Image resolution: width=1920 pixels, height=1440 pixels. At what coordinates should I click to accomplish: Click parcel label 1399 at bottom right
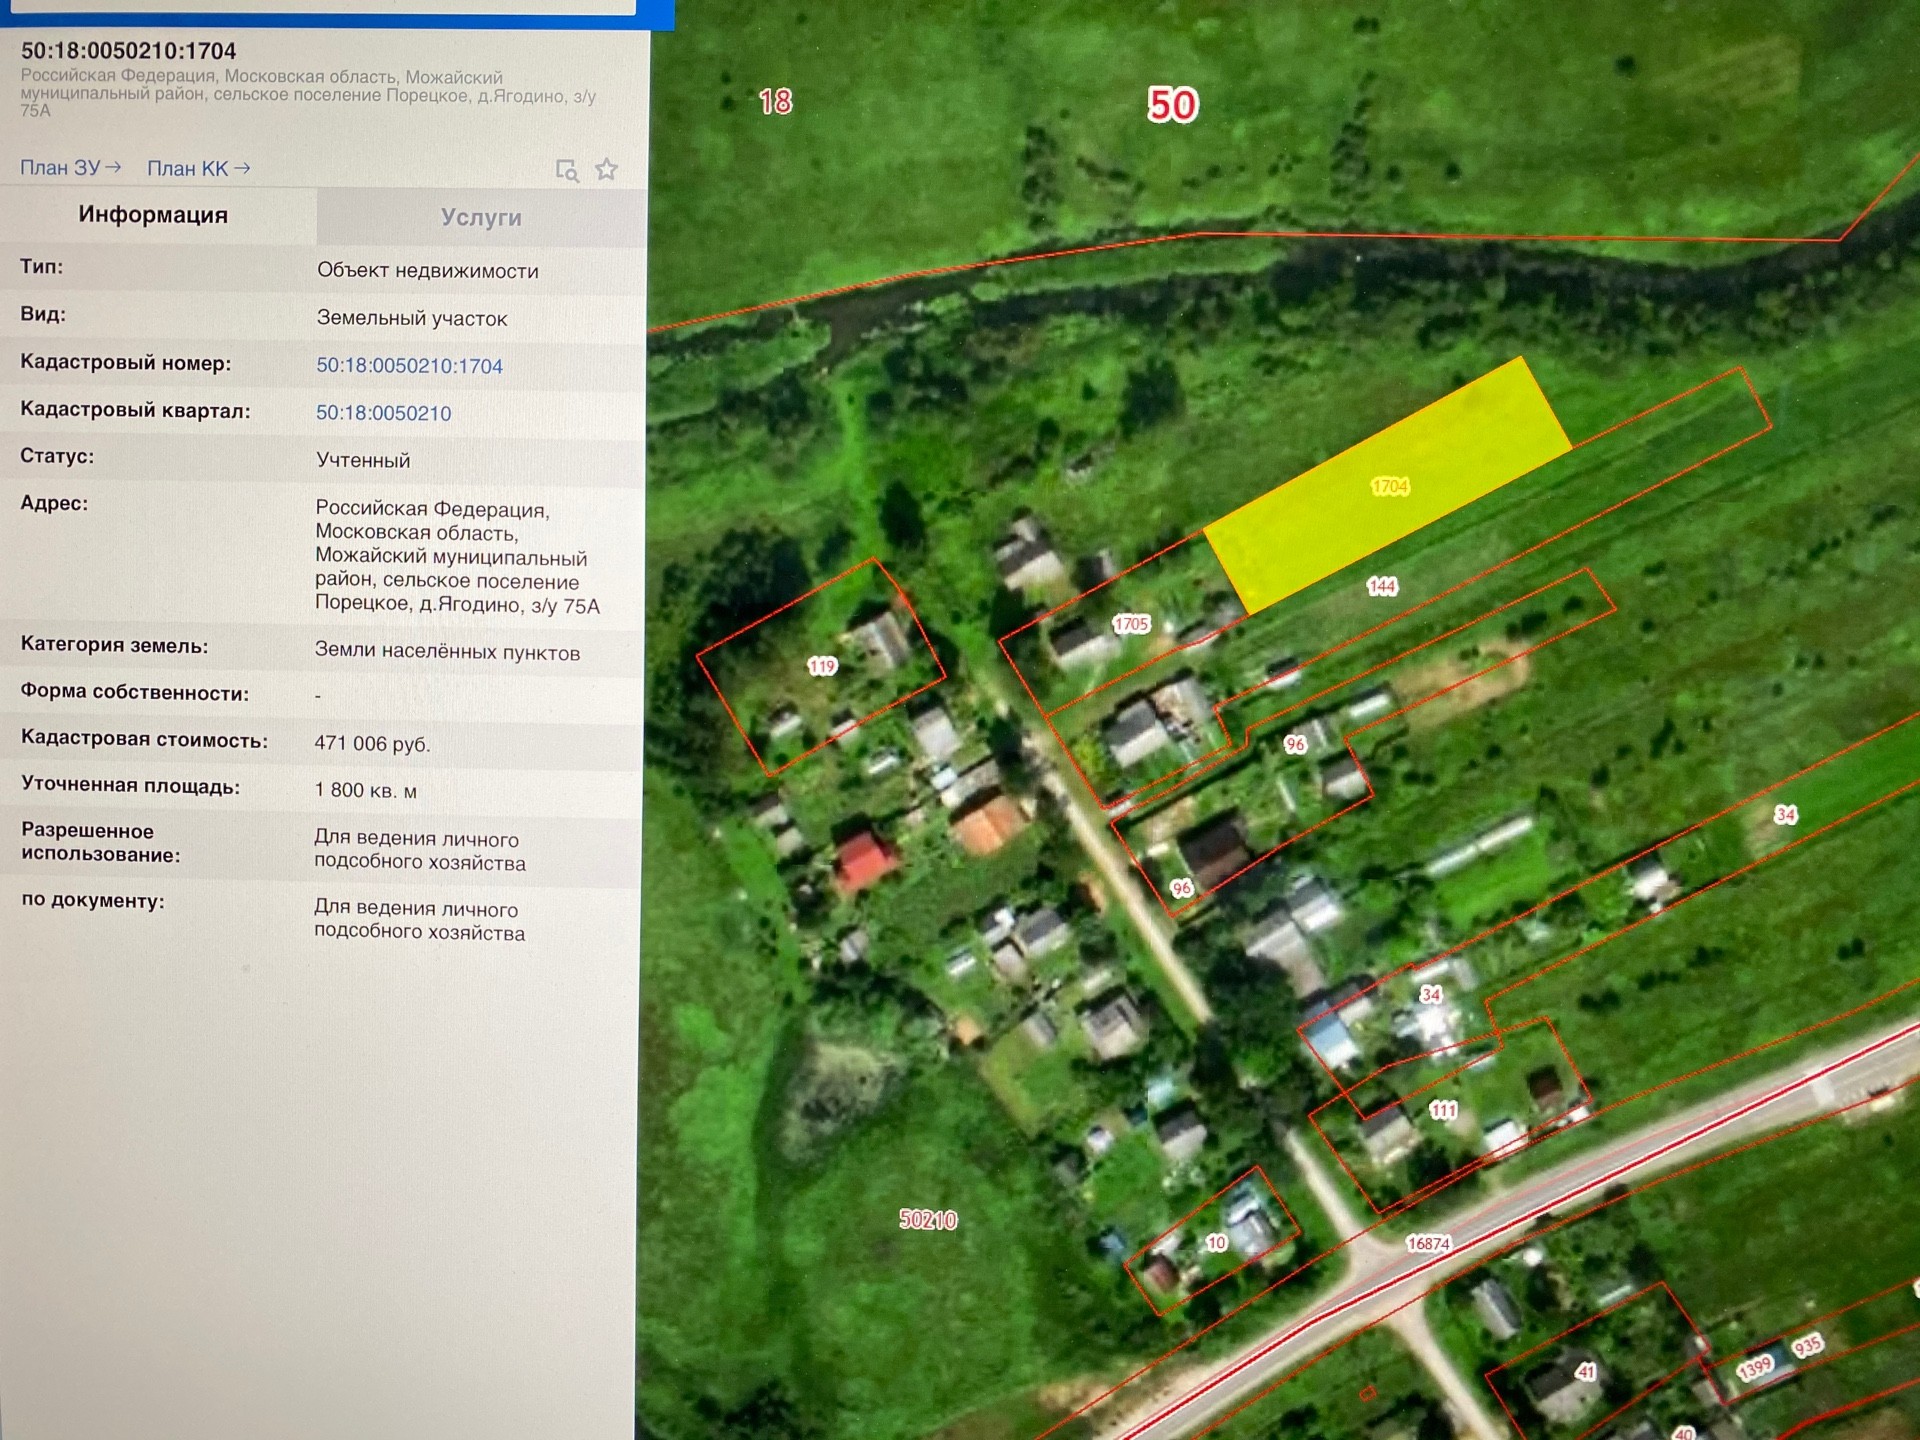point(1754,1367)
